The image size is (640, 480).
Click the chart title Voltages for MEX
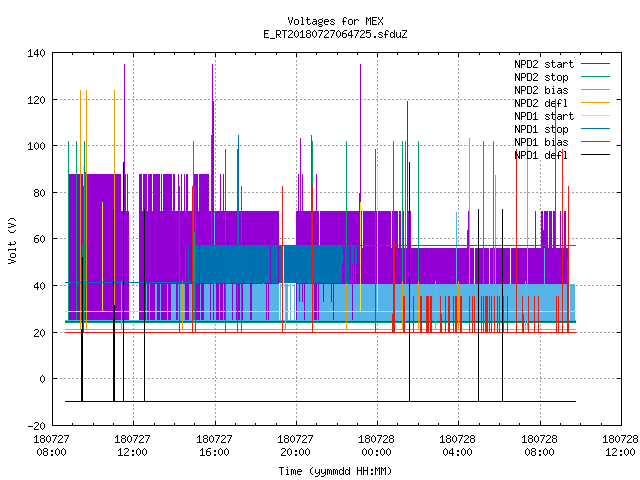(335, 21)
